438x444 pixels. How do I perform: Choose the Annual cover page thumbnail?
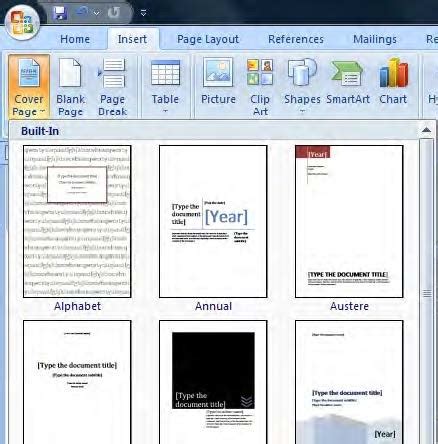pyautogui.click(x=213, y=221)
